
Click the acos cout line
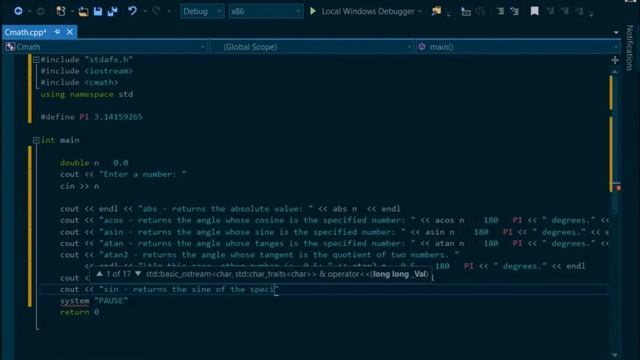click(x=335, y=220)
